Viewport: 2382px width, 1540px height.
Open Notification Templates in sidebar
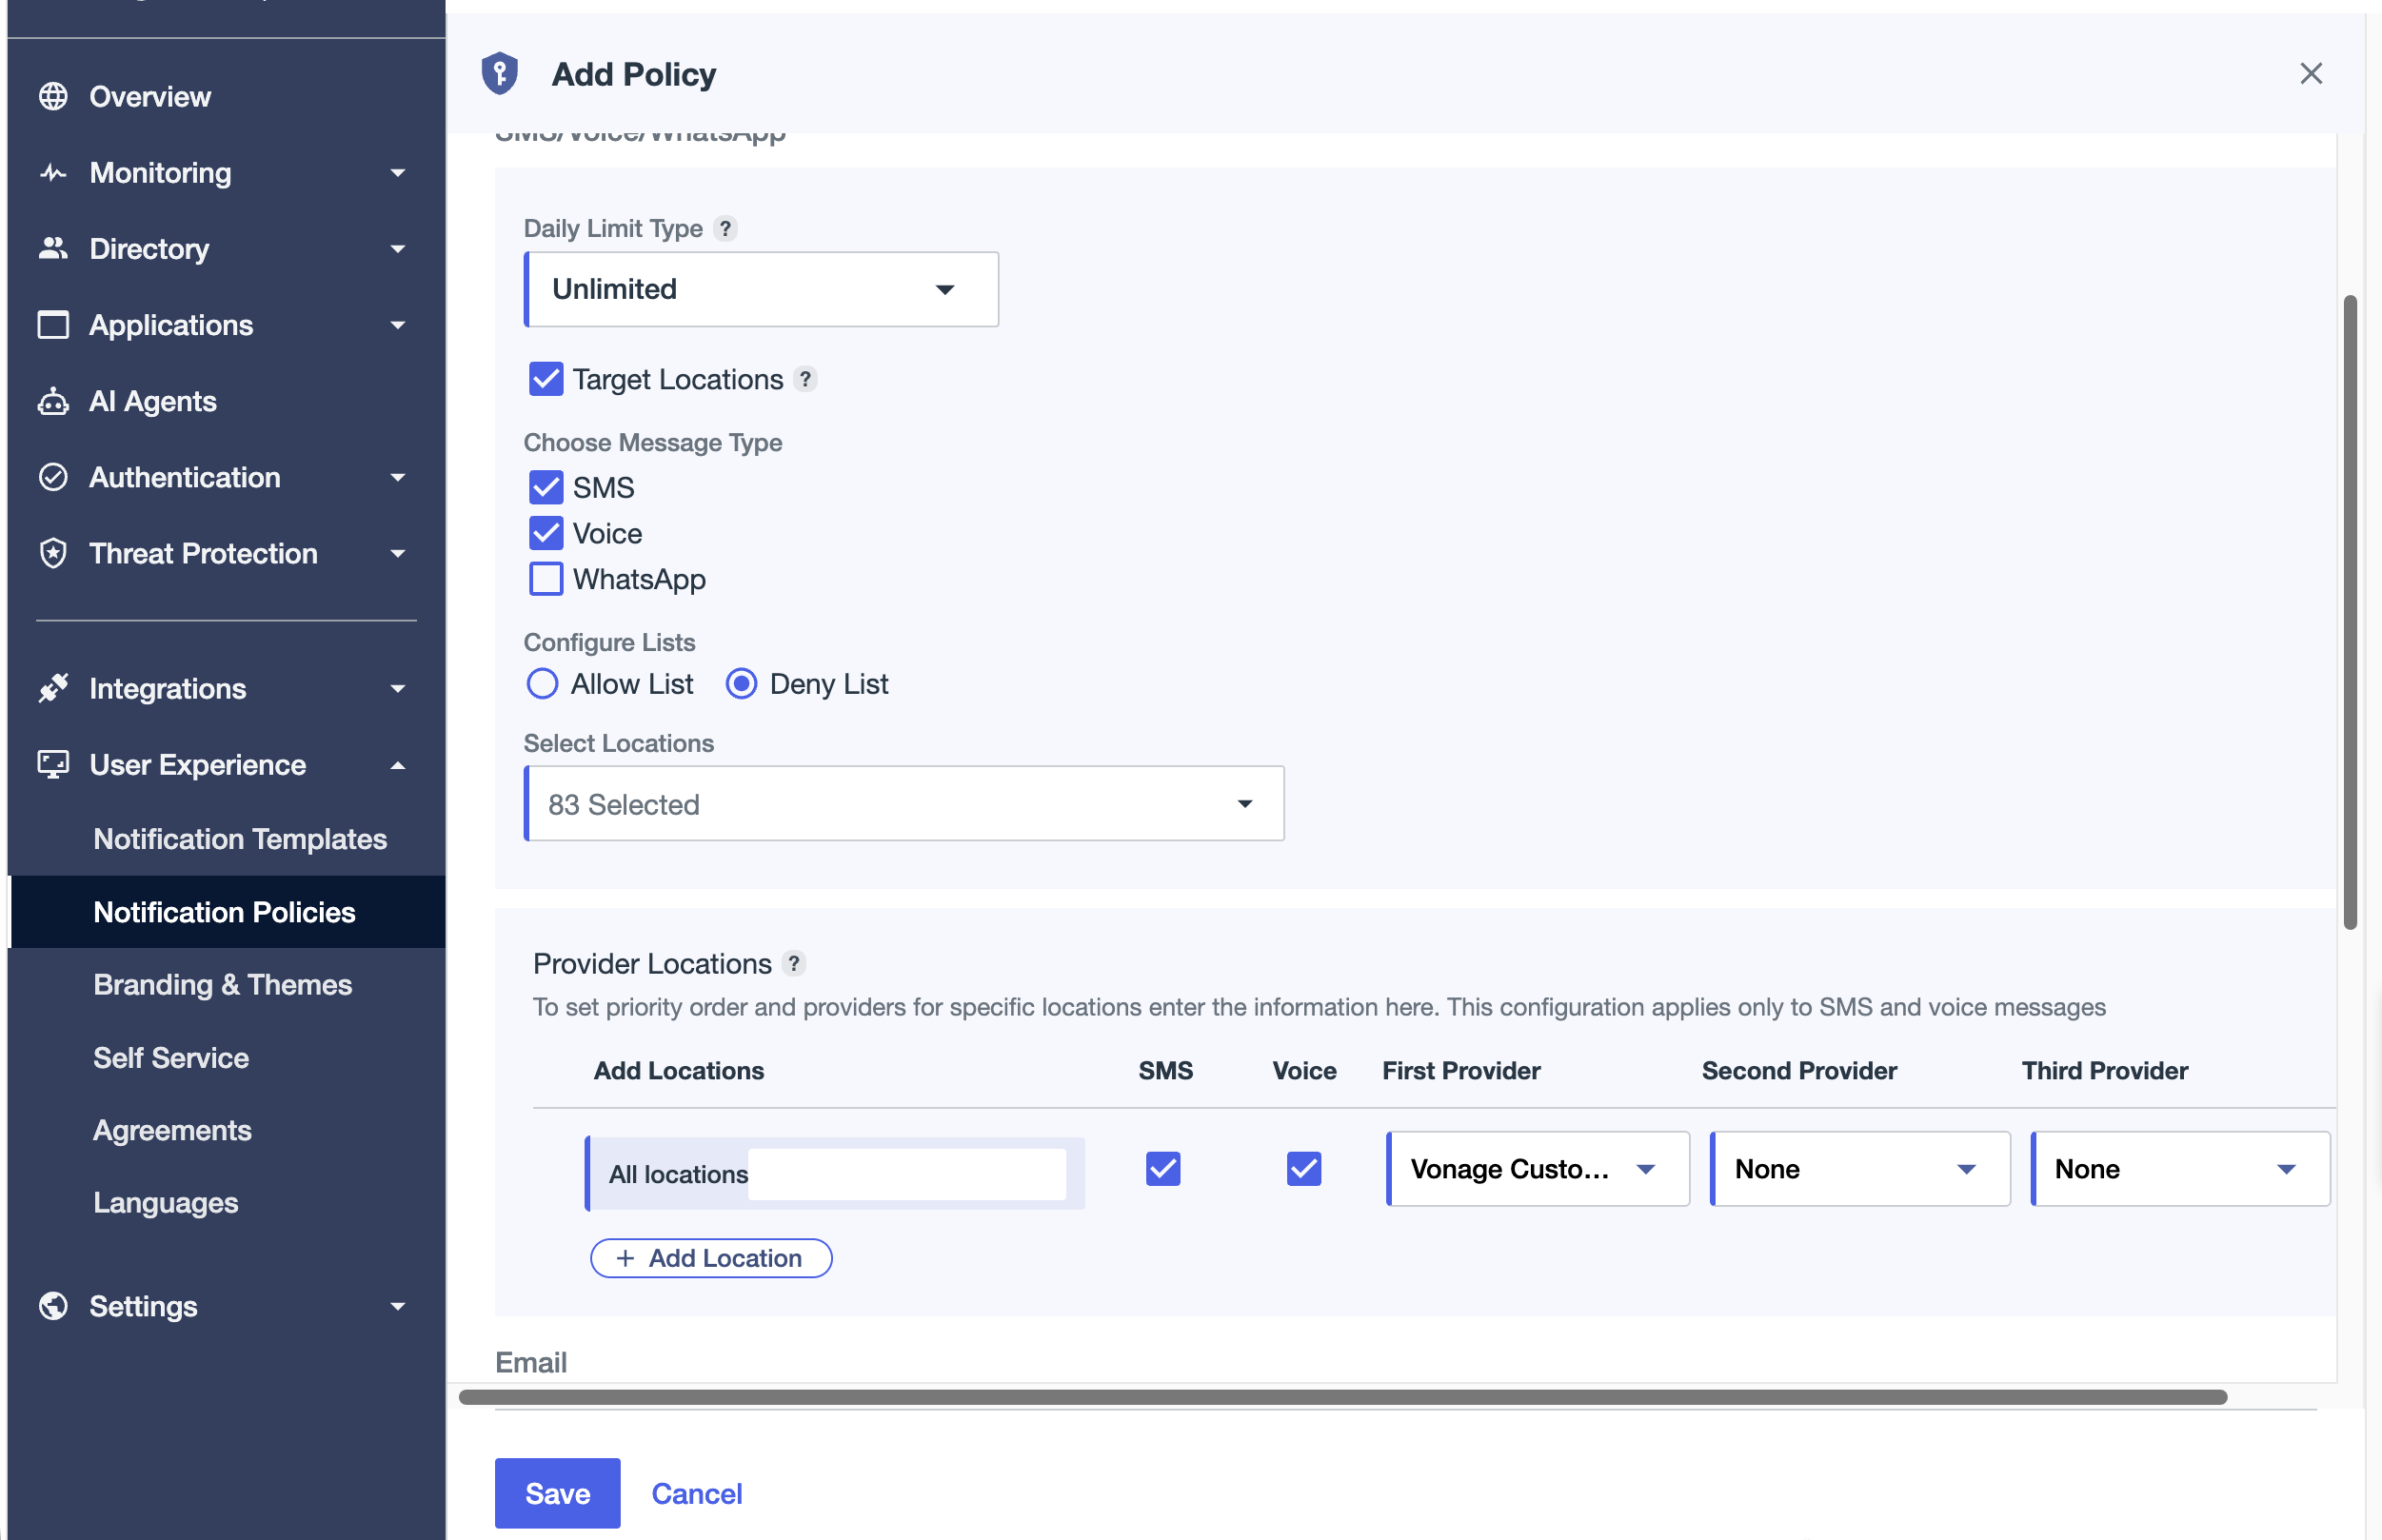click(240, 839)
